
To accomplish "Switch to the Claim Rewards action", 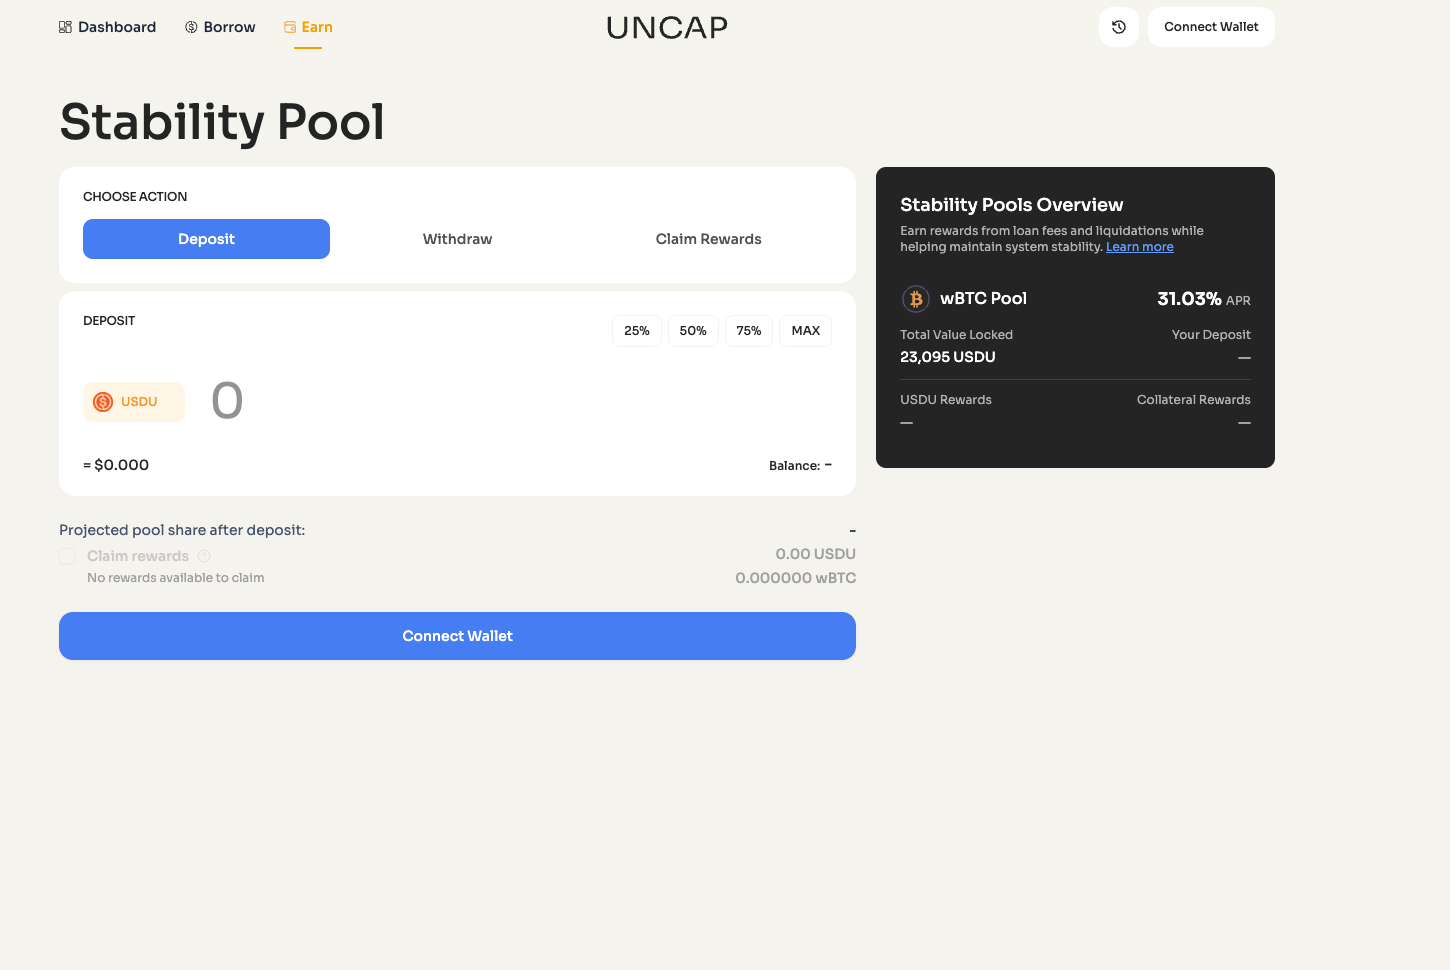I will [x=708, y=239].
